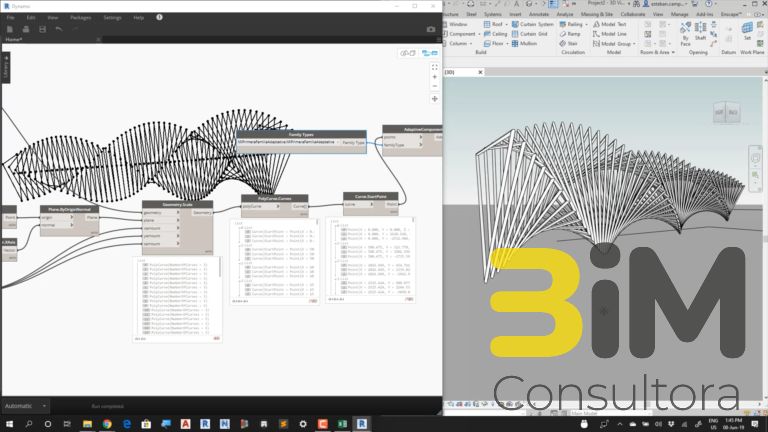This screenshot has width=768, height=432.
Task: Open the Dynamo Edit menu
Action: coord(31,18)
